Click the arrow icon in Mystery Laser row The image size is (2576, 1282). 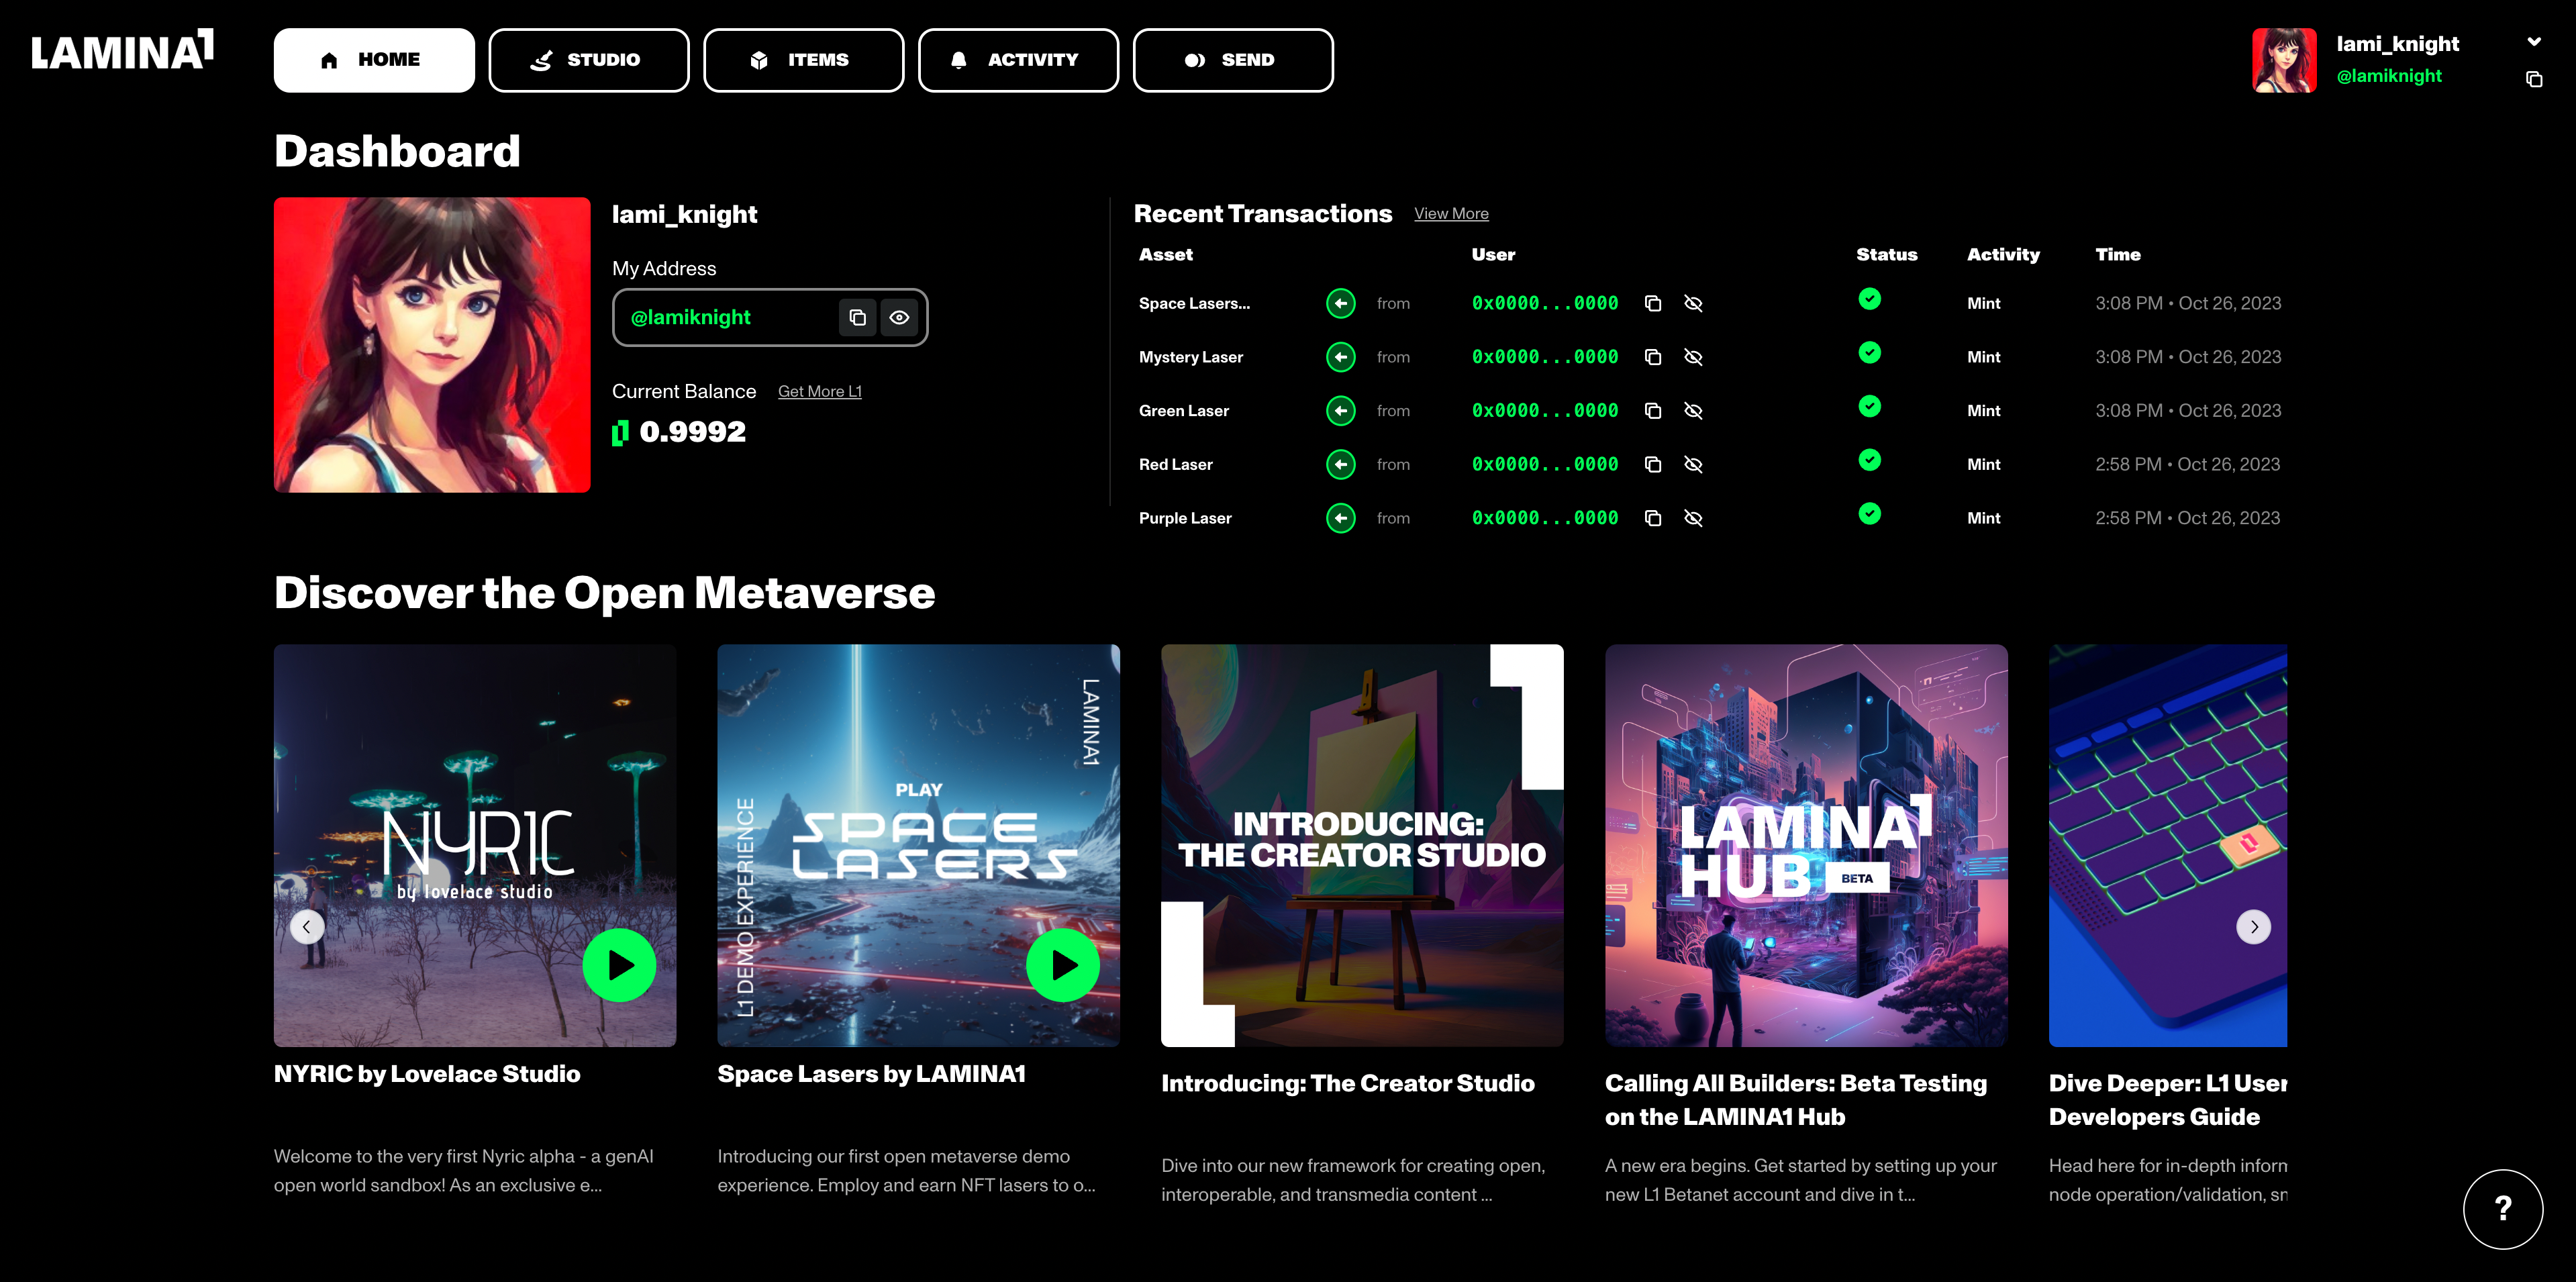pyautogui.click(x=1341, y=357)
